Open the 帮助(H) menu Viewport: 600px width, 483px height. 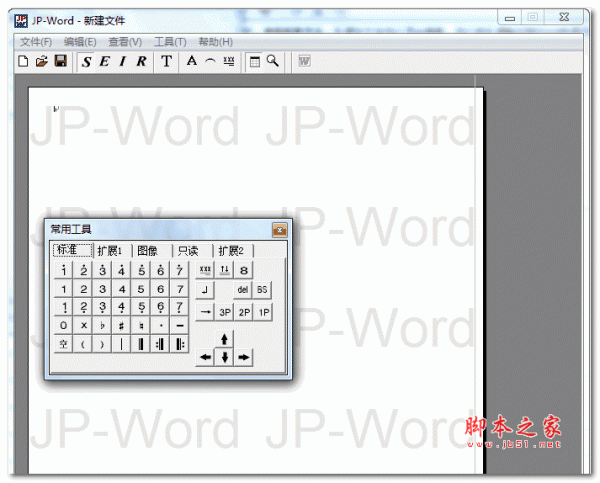[x=215, y=42]
